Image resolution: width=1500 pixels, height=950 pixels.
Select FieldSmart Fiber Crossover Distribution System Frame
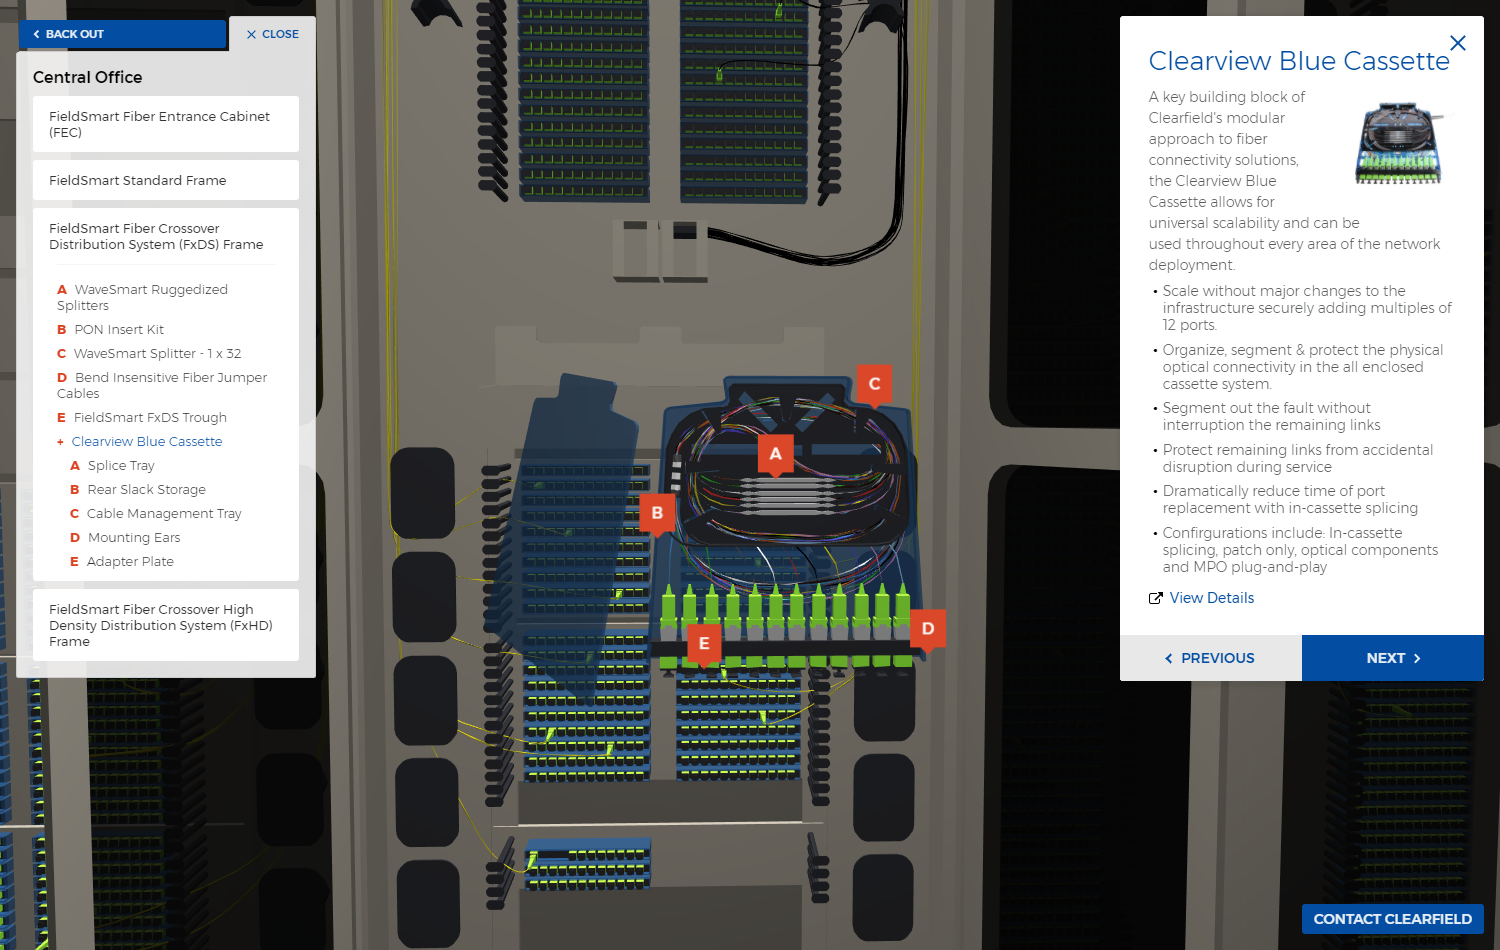[x=166, y=237]
